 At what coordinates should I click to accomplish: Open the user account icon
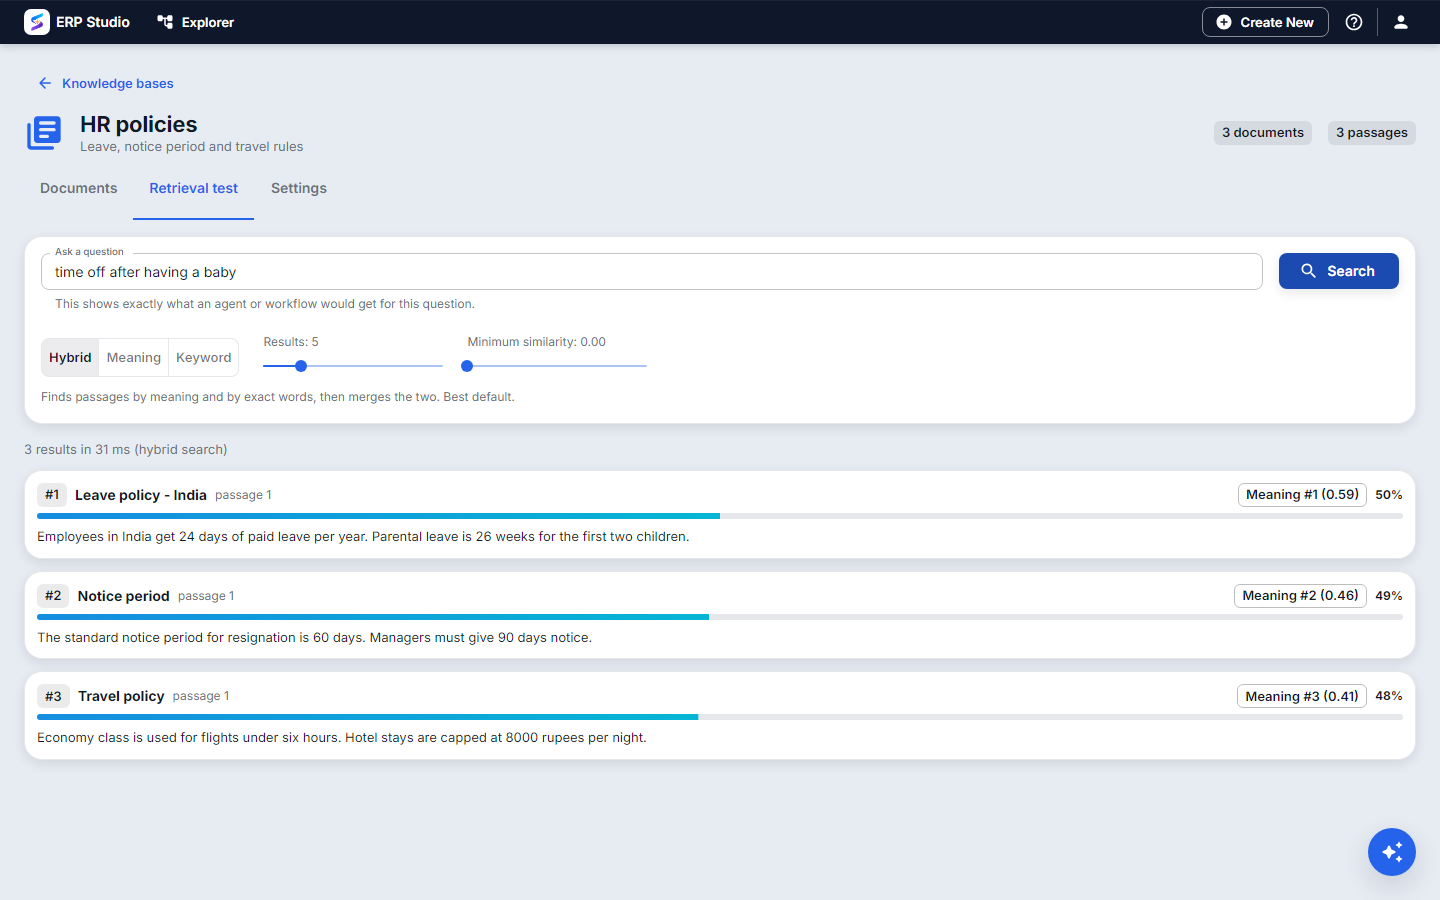[x=1401, y=22]
